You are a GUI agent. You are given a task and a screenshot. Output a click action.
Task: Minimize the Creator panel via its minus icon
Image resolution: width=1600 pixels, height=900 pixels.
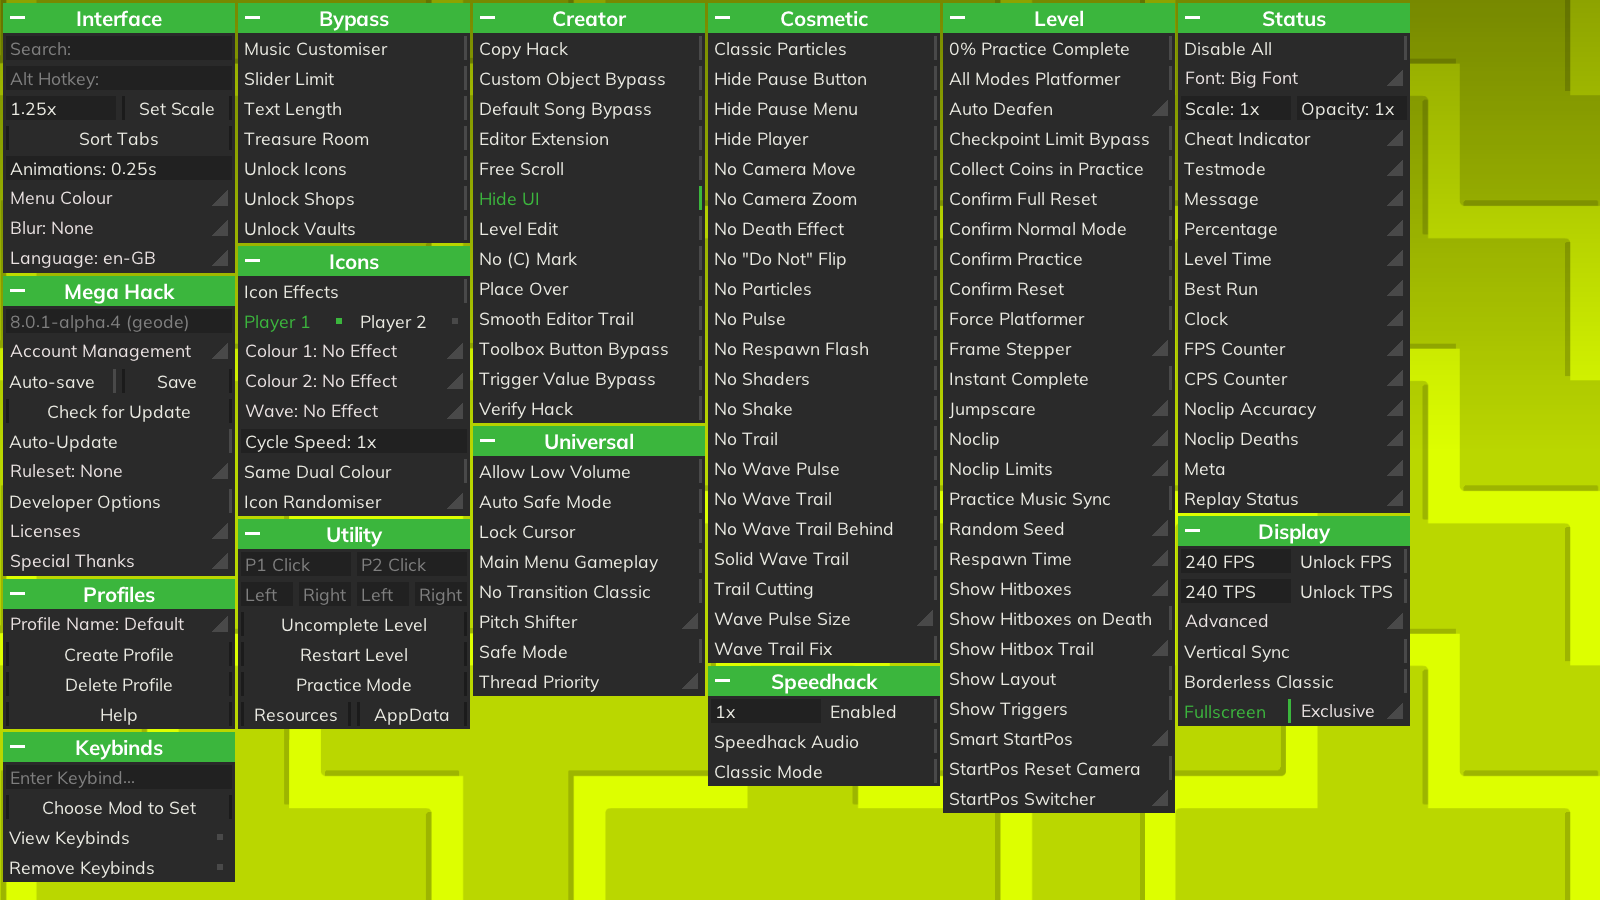tap(487, 19)
